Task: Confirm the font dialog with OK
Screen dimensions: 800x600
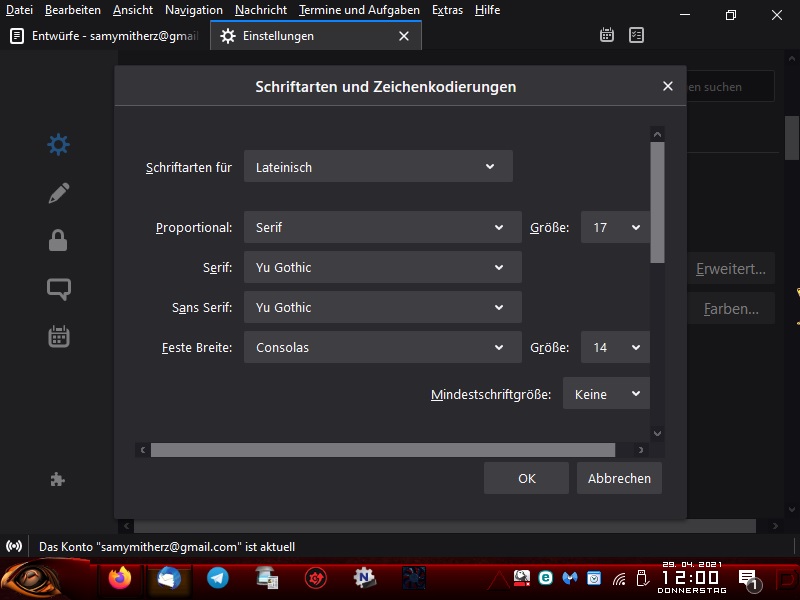Action: (x=526, y=478)
